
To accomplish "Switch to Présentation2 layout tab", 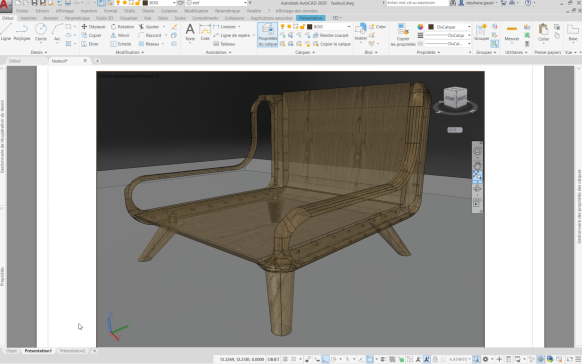I will (x=72, y=351).
